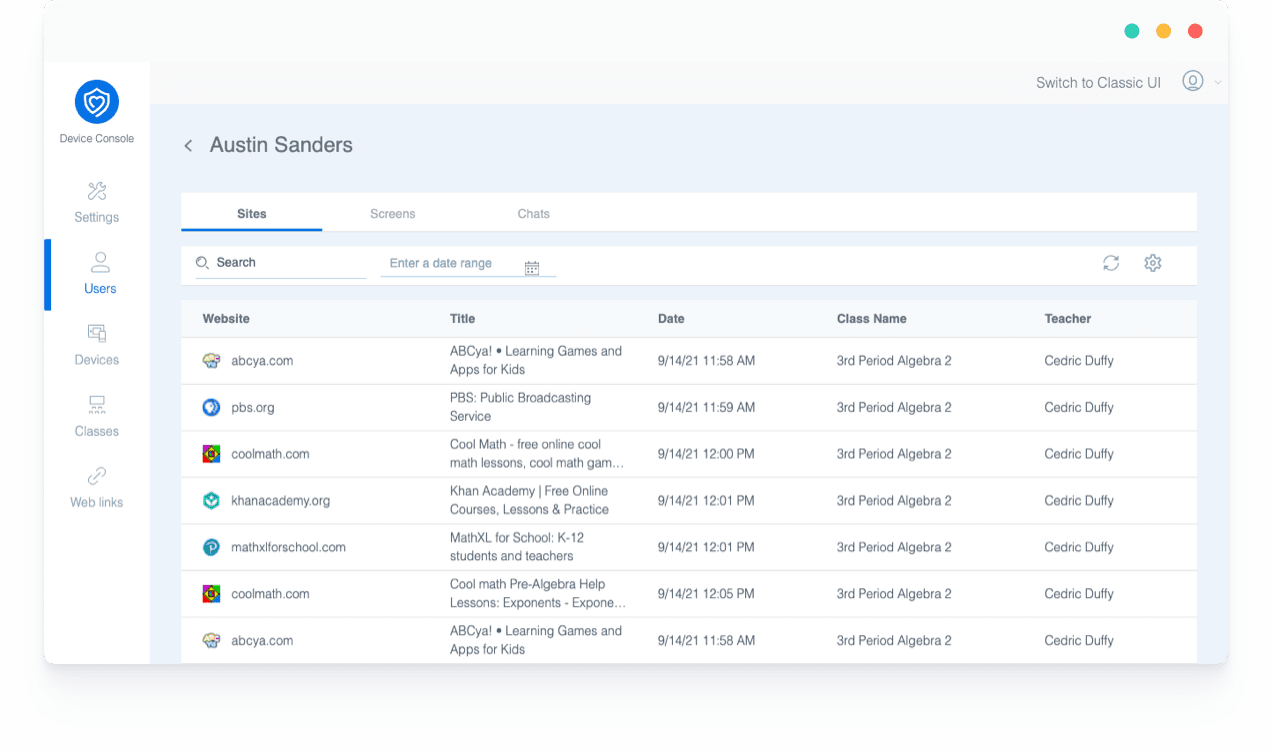Viewport: 1272px width, 752px height.
Task: Open the Device Console shield logo
Action: click(97, 101)
